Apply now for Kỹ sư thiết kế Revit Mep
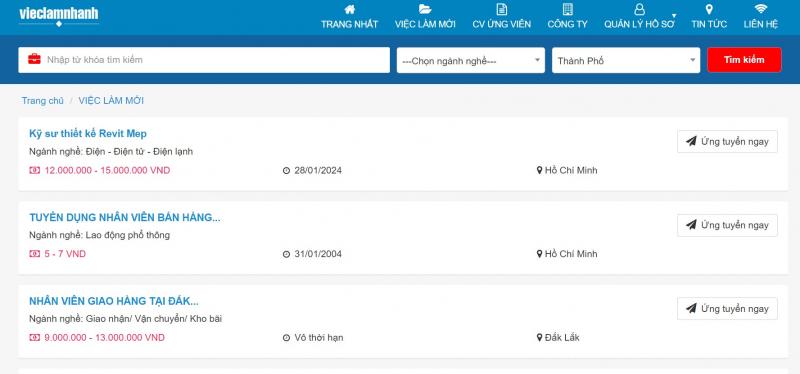The height and width of the screenshot is (374, 800). click(x=727, y=141)
